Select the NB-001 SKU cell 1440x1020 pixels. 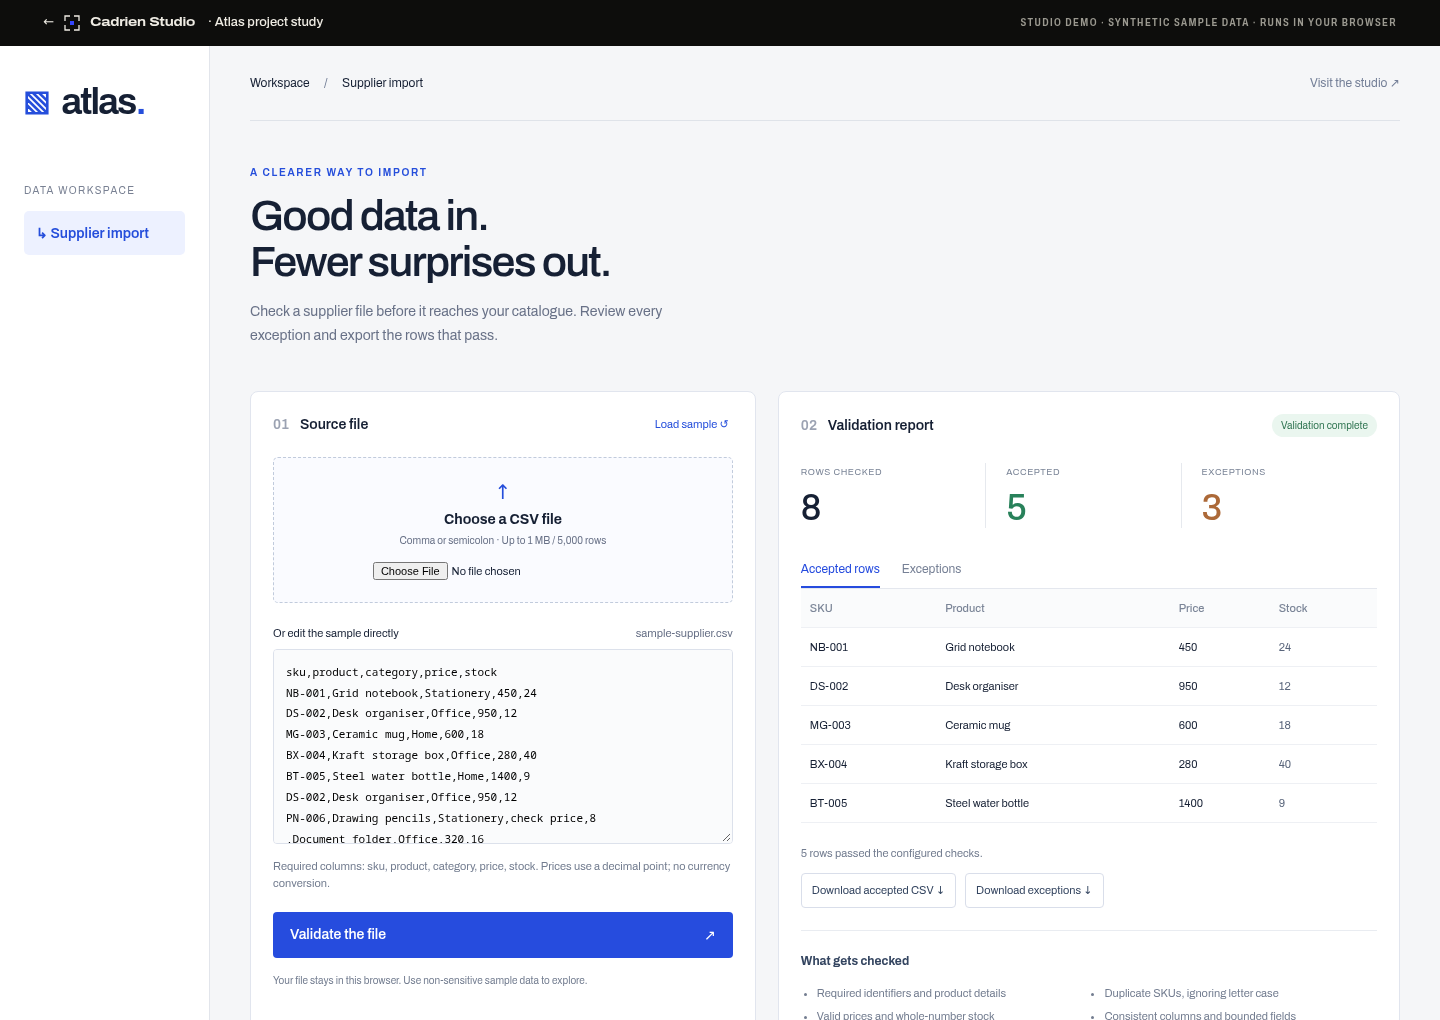[829, 647]
